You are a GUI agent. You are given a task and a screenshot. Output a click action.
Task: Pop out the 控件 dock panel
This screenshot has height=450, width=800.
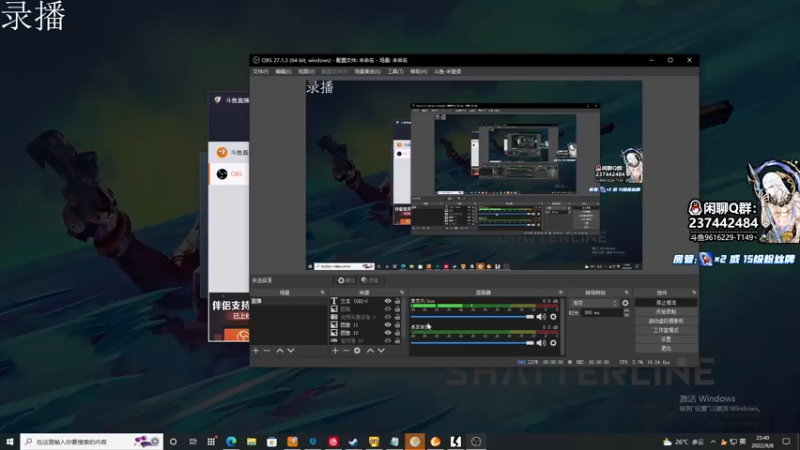tap(694, 292)
